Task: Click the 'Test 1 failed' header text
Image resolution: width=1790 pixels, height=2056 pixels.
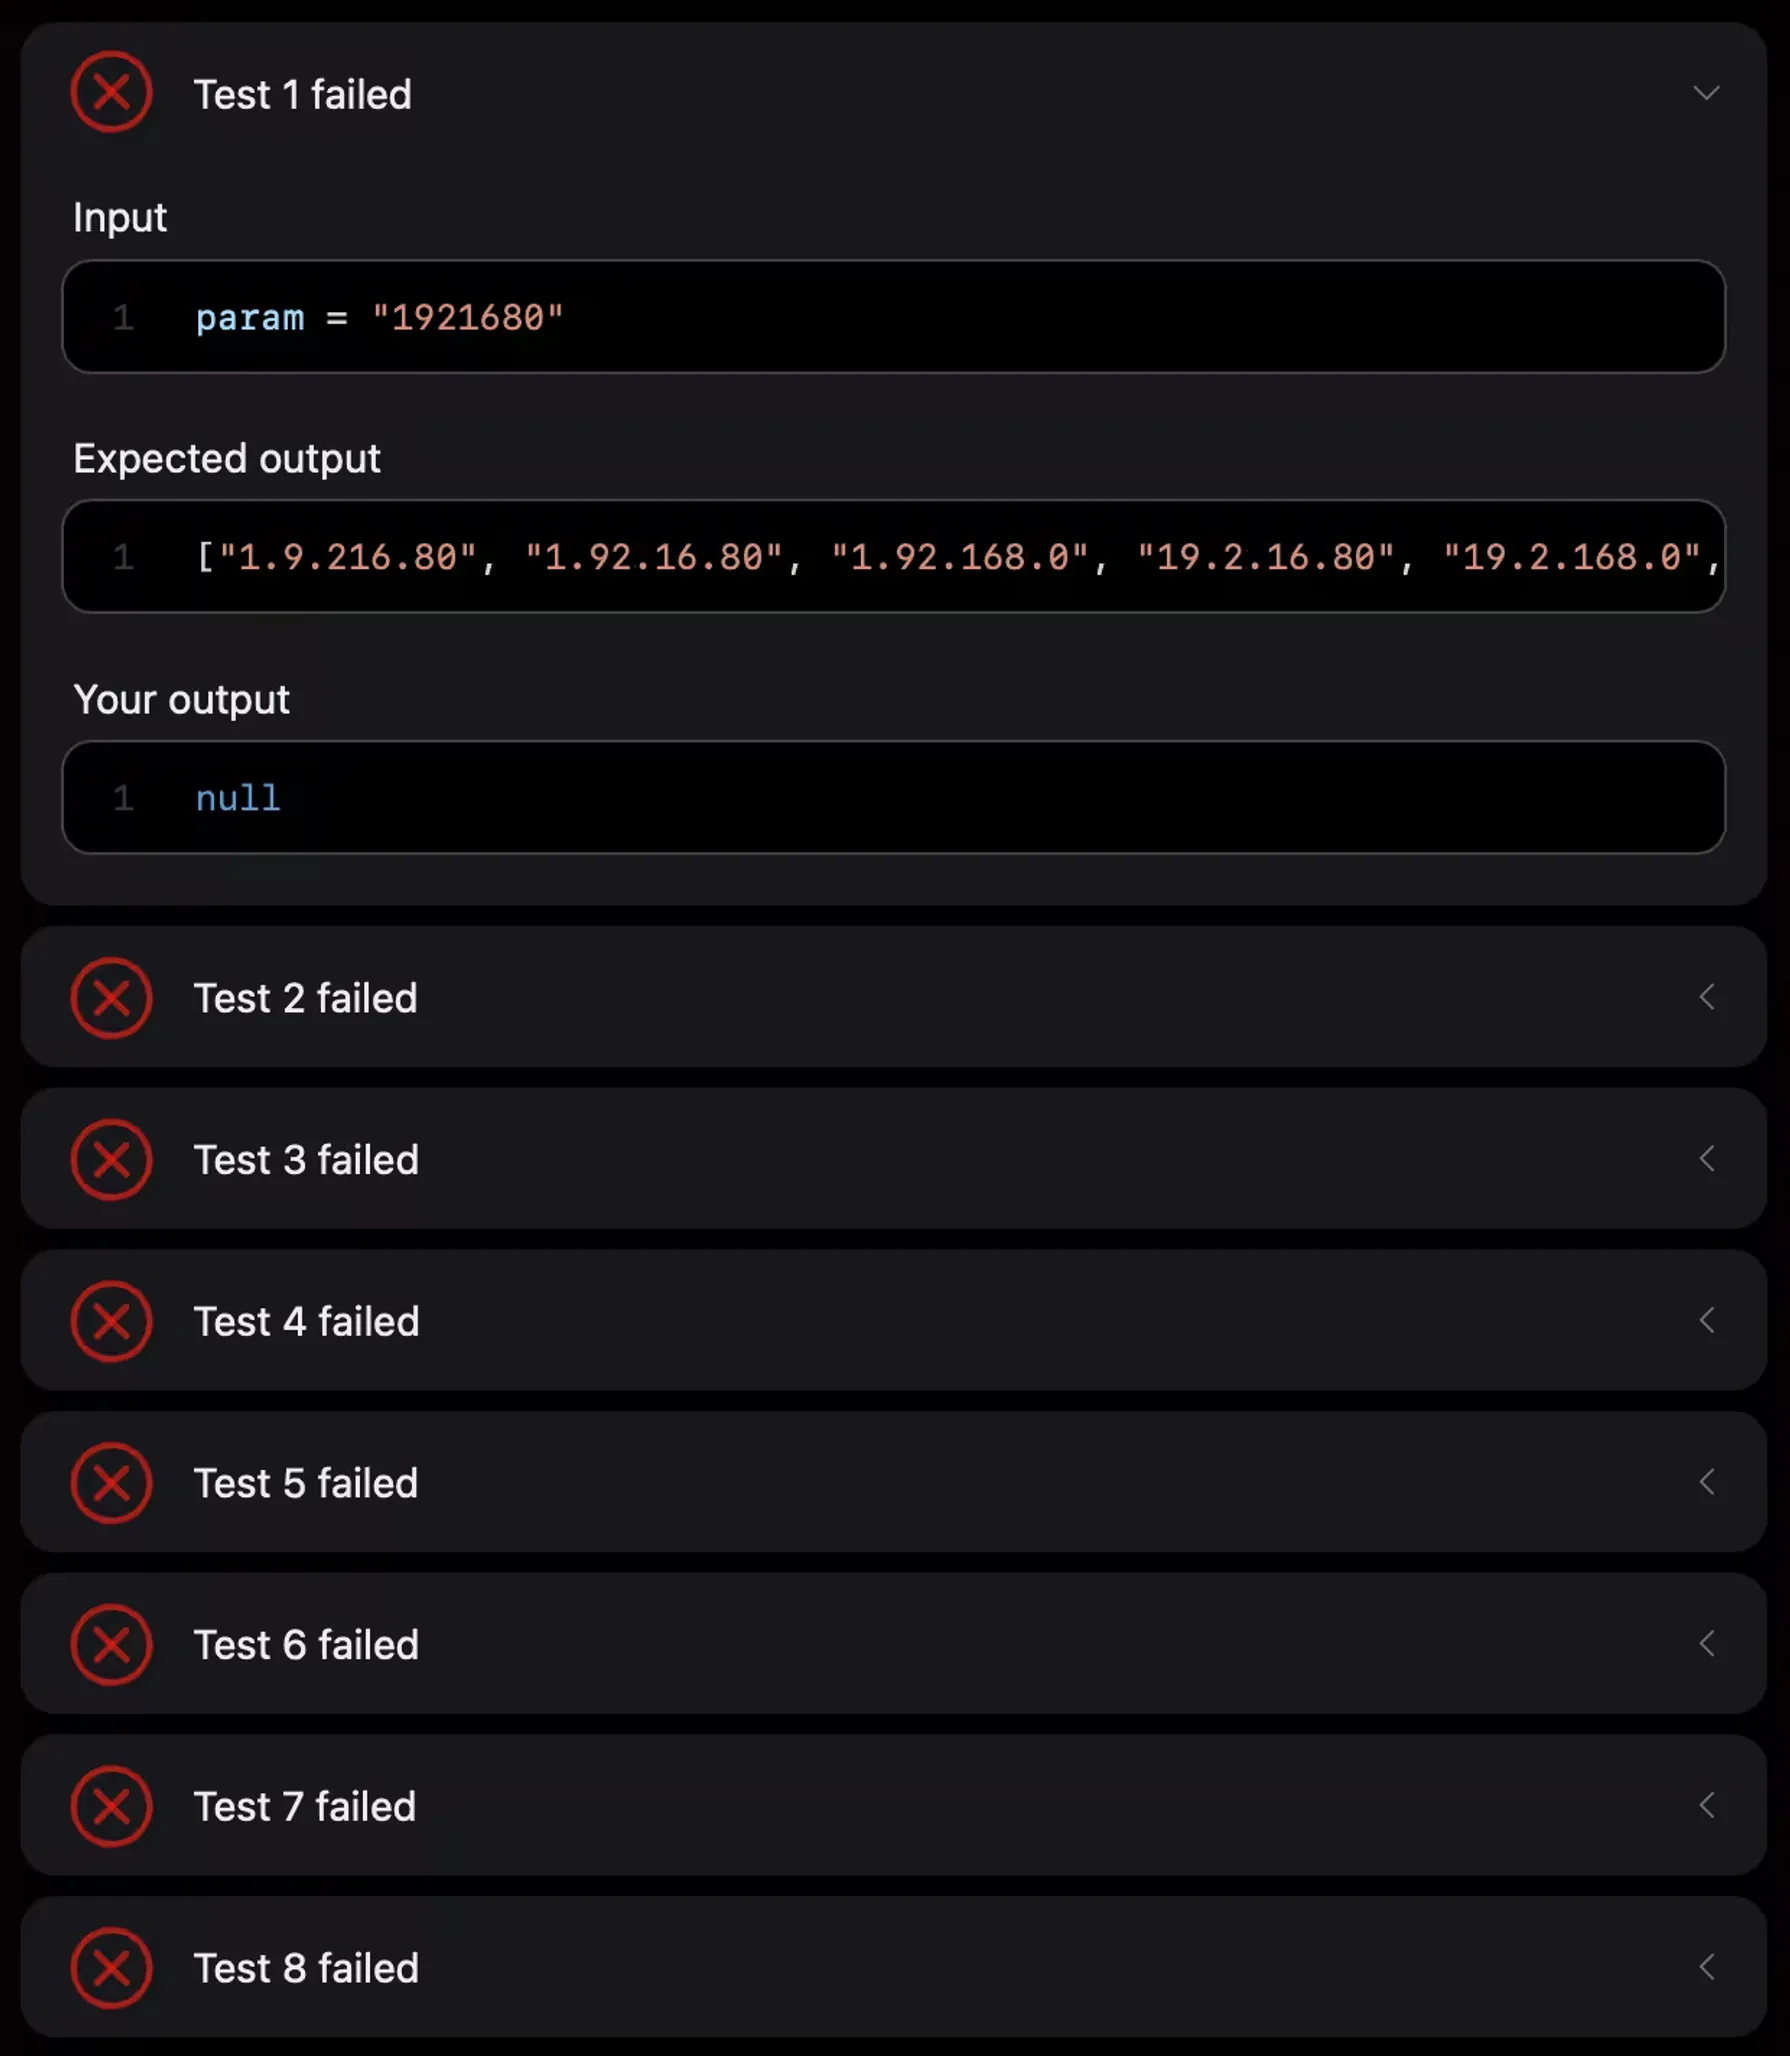Action: click(302, 95)
